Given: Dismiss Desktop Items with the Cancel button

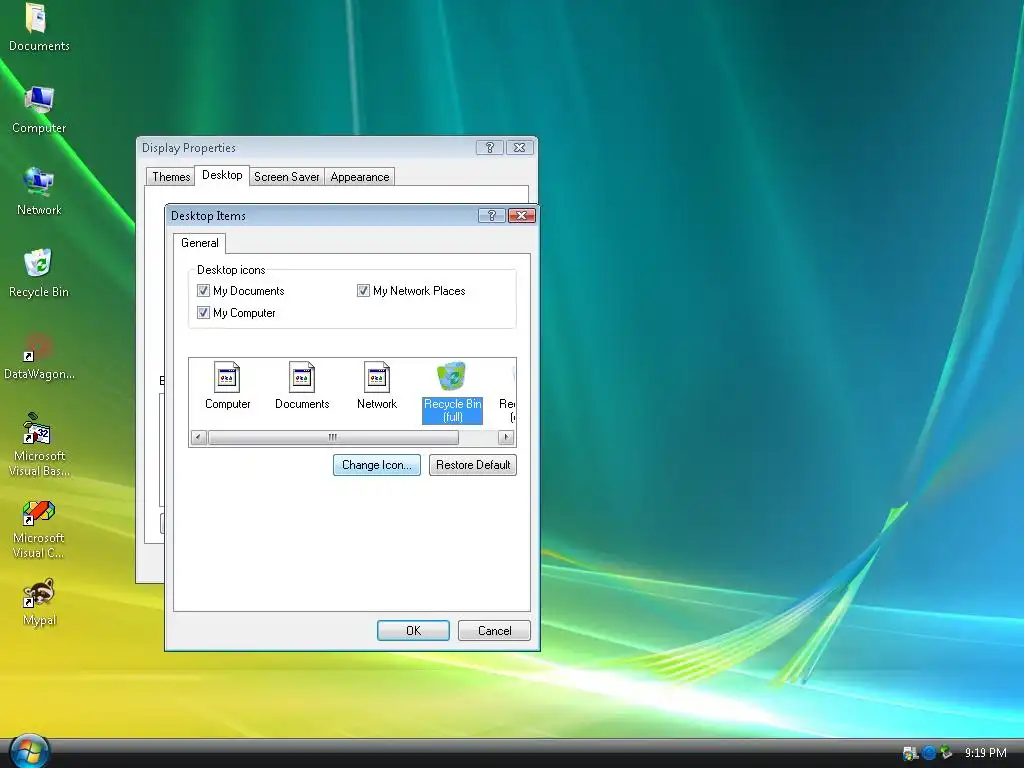Looking at the screenshot, I should pyautogui.click(x=494, y=630).
